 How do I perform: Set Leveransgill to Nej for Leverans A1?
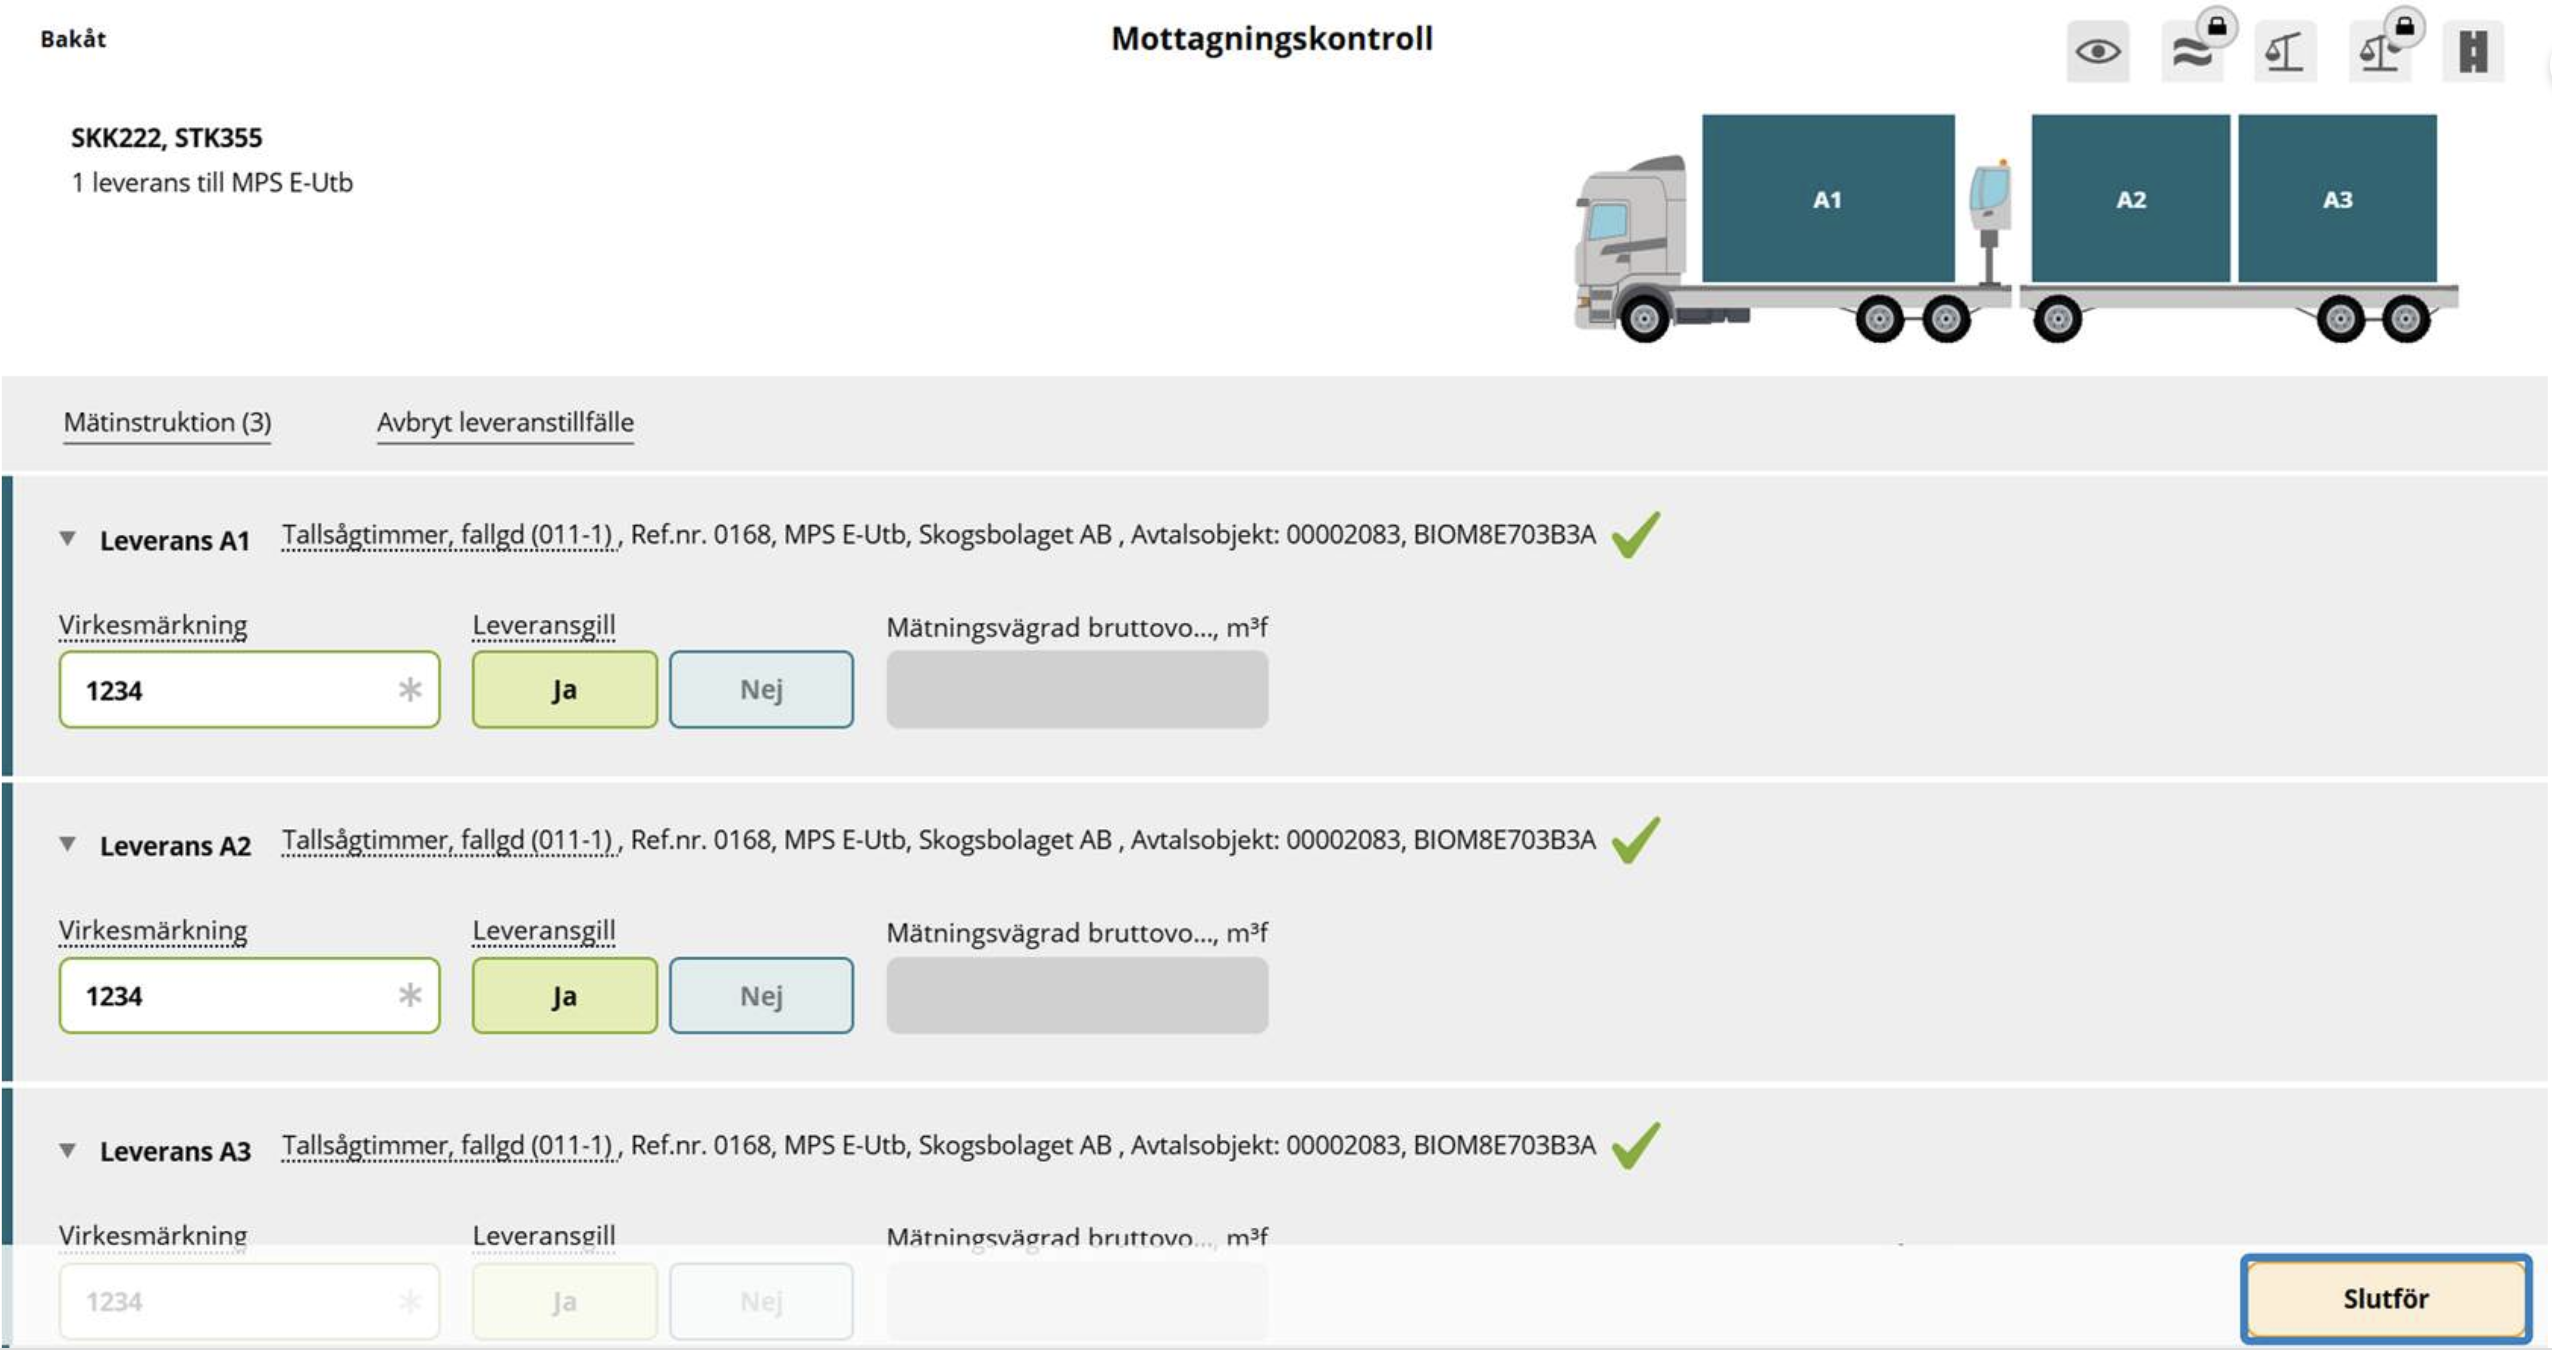(x=761, y=690)
